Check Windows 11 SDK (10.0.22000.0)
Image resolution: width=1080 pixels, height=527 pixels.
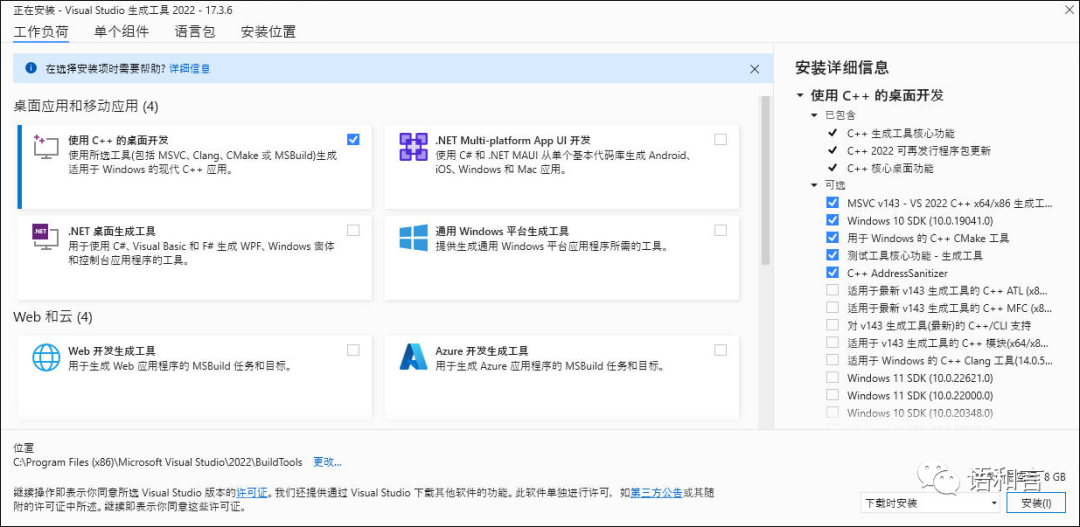pyautogui.click(x=832, y=395)
